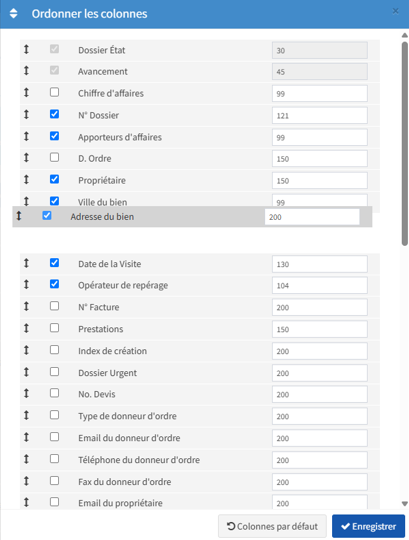The image size is (409, 540).
Task: Click the width field for D. Ordre
Action: pos(319,159)
